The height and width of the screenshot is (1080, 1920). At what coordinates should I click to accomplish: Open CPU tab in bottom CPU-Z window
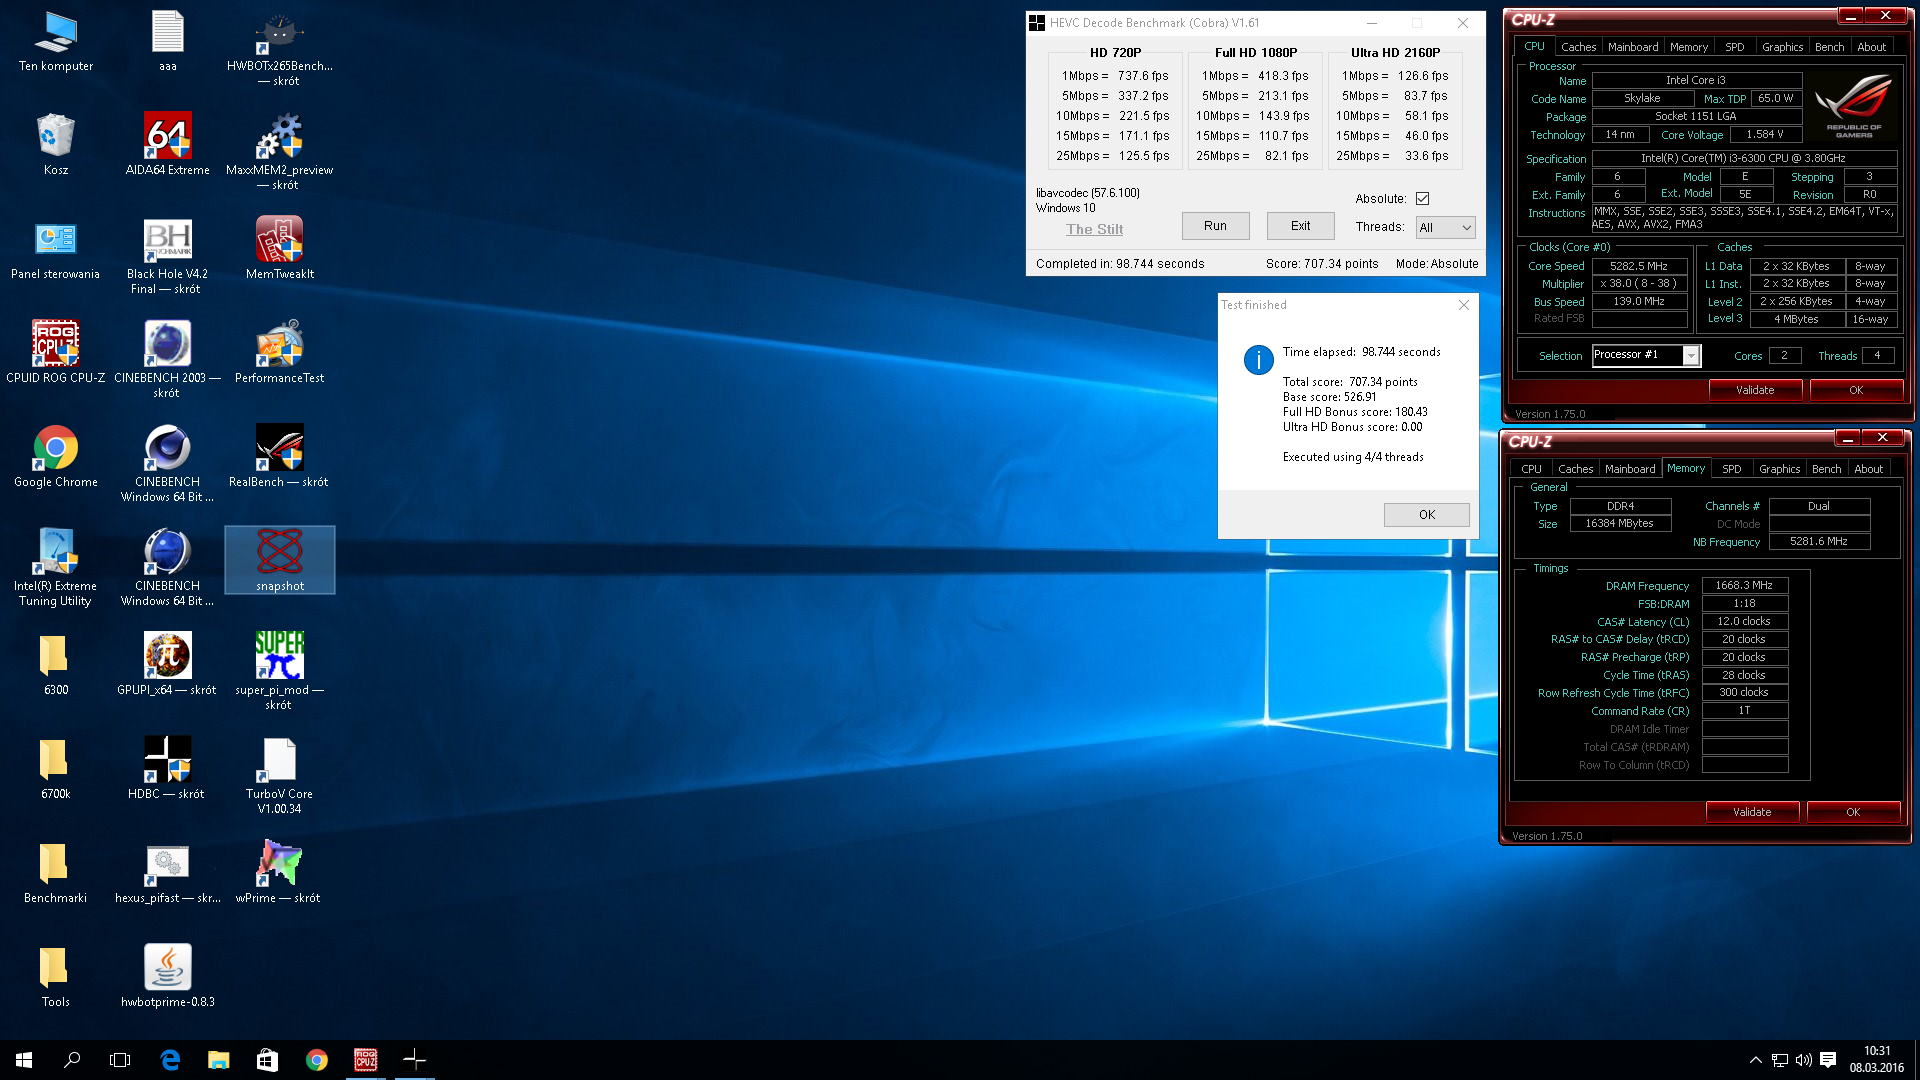click(1531, 469)
